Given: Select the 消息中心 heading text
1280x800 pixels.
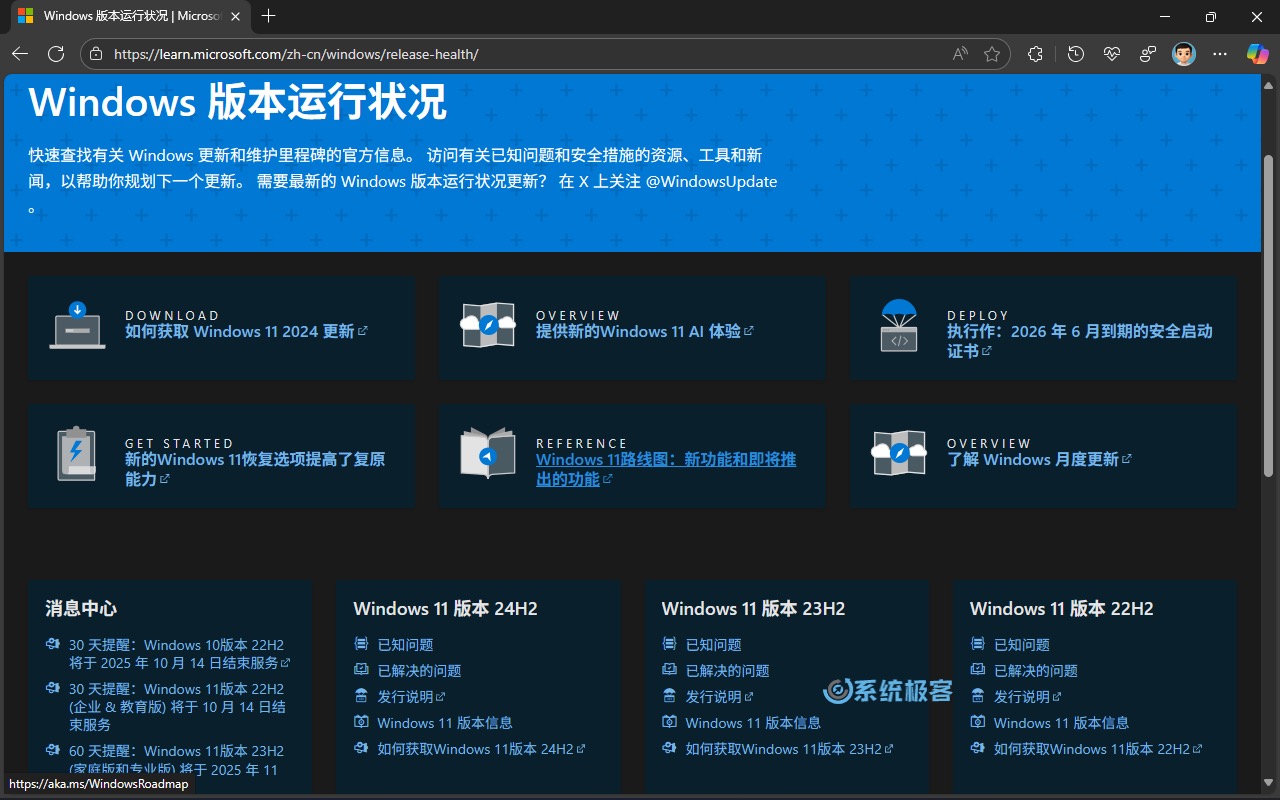Looking at the screenshot, I should (x=81, y=608).
